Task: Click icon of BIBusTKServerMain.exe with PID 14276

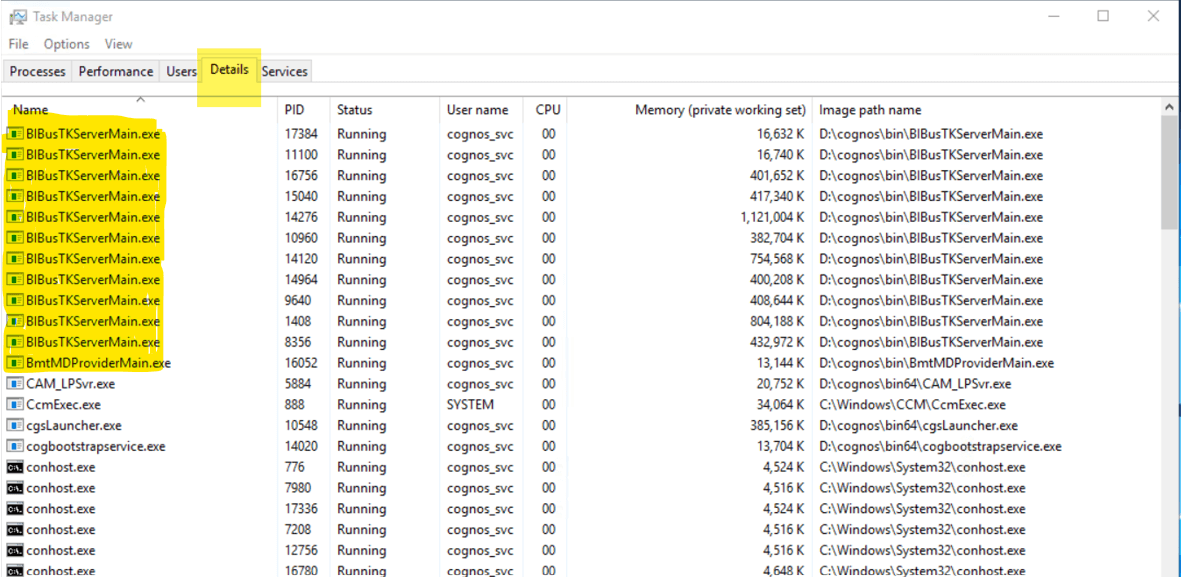Action: (15, 218)
